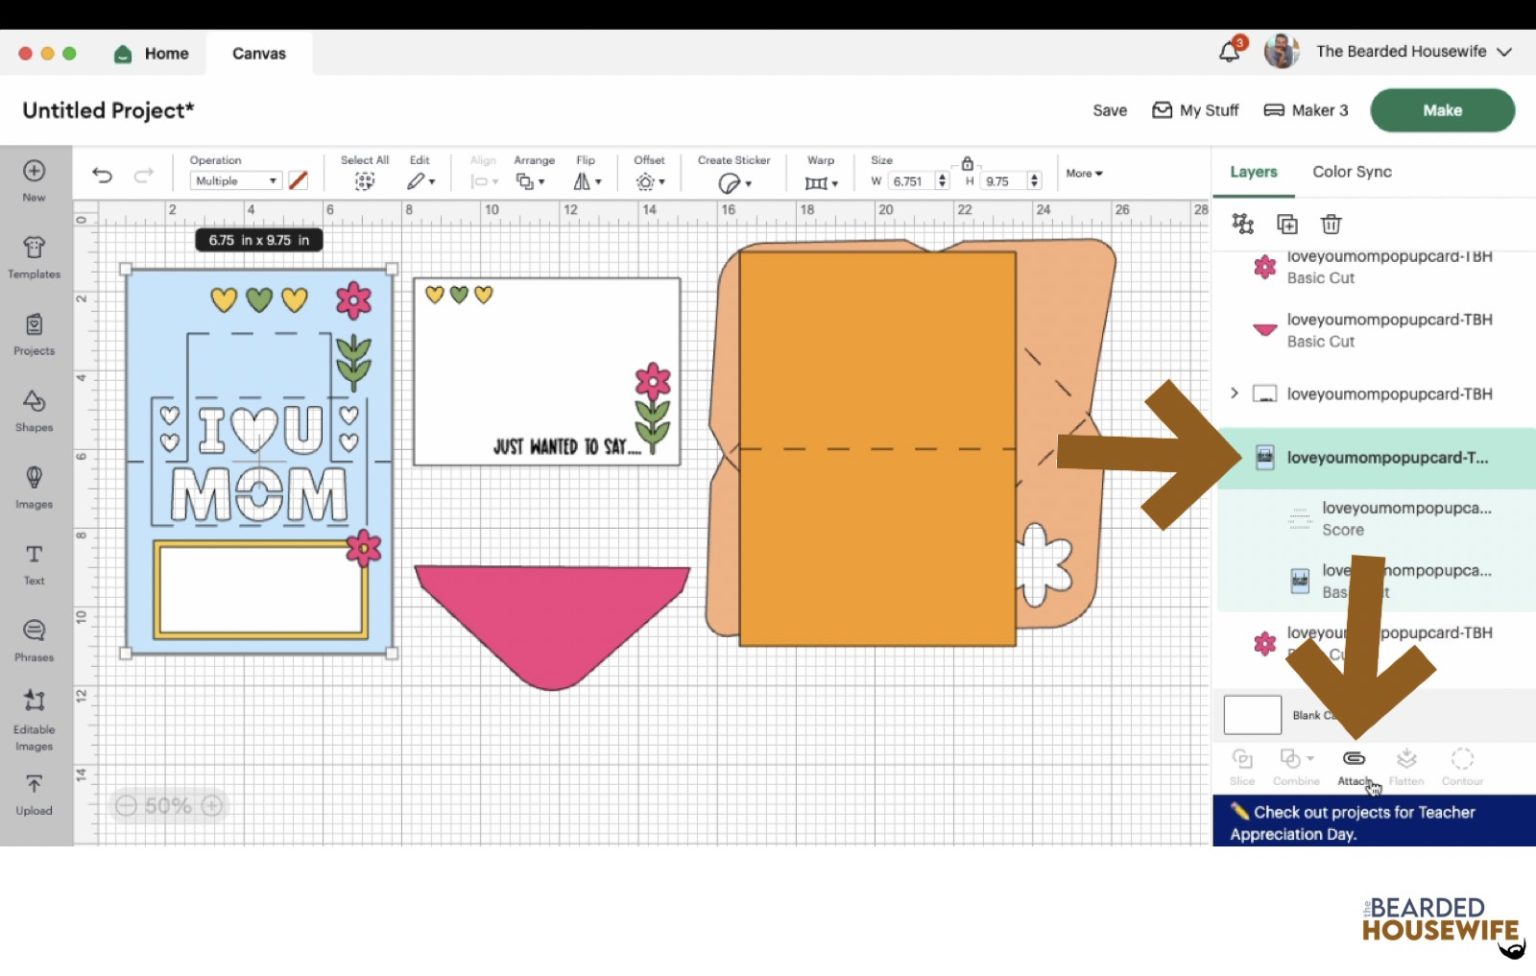
Task: Open the Projects panel
Action: 34,334
